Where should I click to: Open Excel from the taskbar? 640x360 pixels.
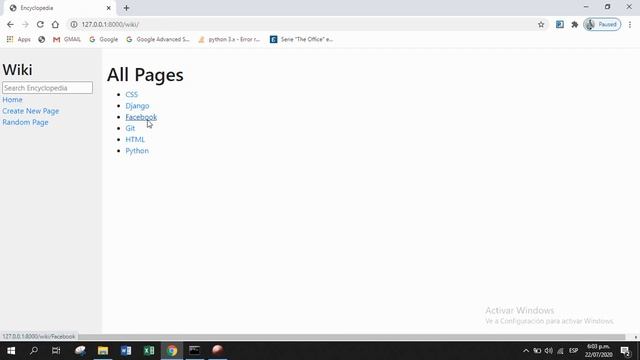(149, 351)
